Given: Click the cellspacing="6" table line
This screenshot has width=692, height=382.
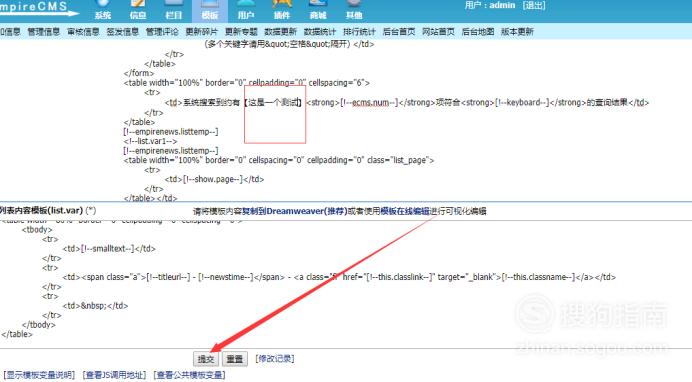Looking at the screenshot, I should pyautogui.click(x=247, y=83).
